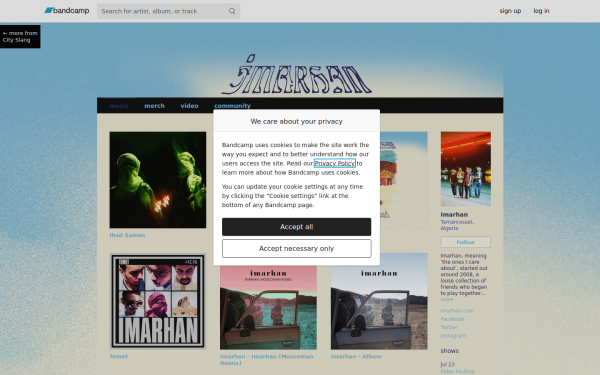Open the Facebook link
The height and width of the screenshot is (375, 600).
(452, 319)
